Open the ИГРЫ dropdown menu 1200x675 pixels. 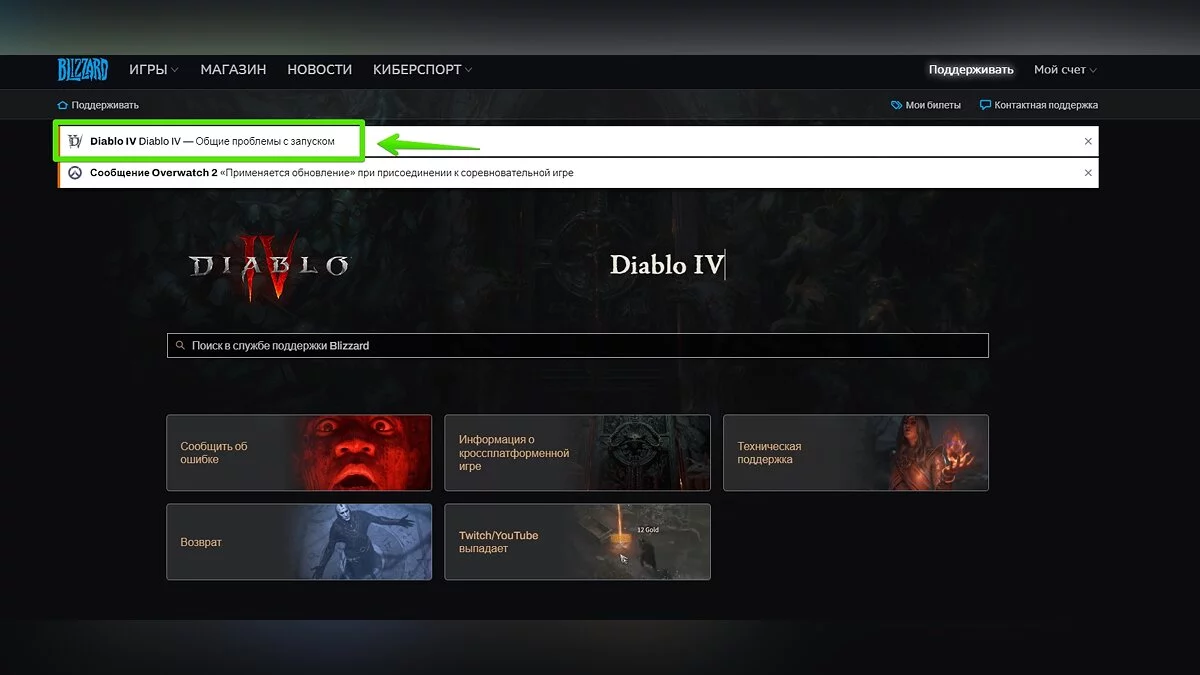(x=153, y=70)
